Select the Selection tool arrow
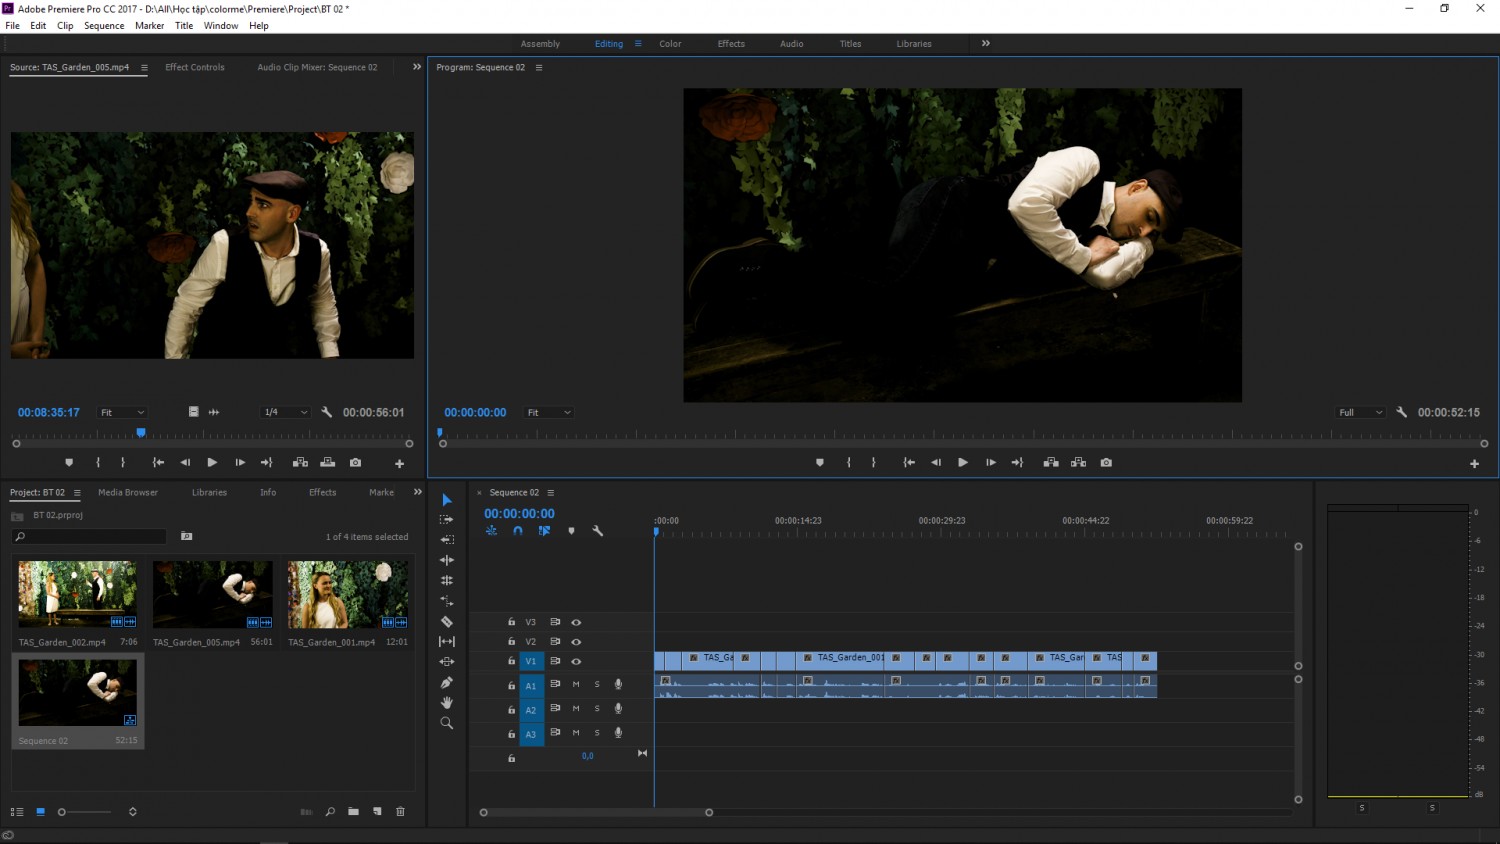This screenshot has height=844, width=1500. coord(447,500)
